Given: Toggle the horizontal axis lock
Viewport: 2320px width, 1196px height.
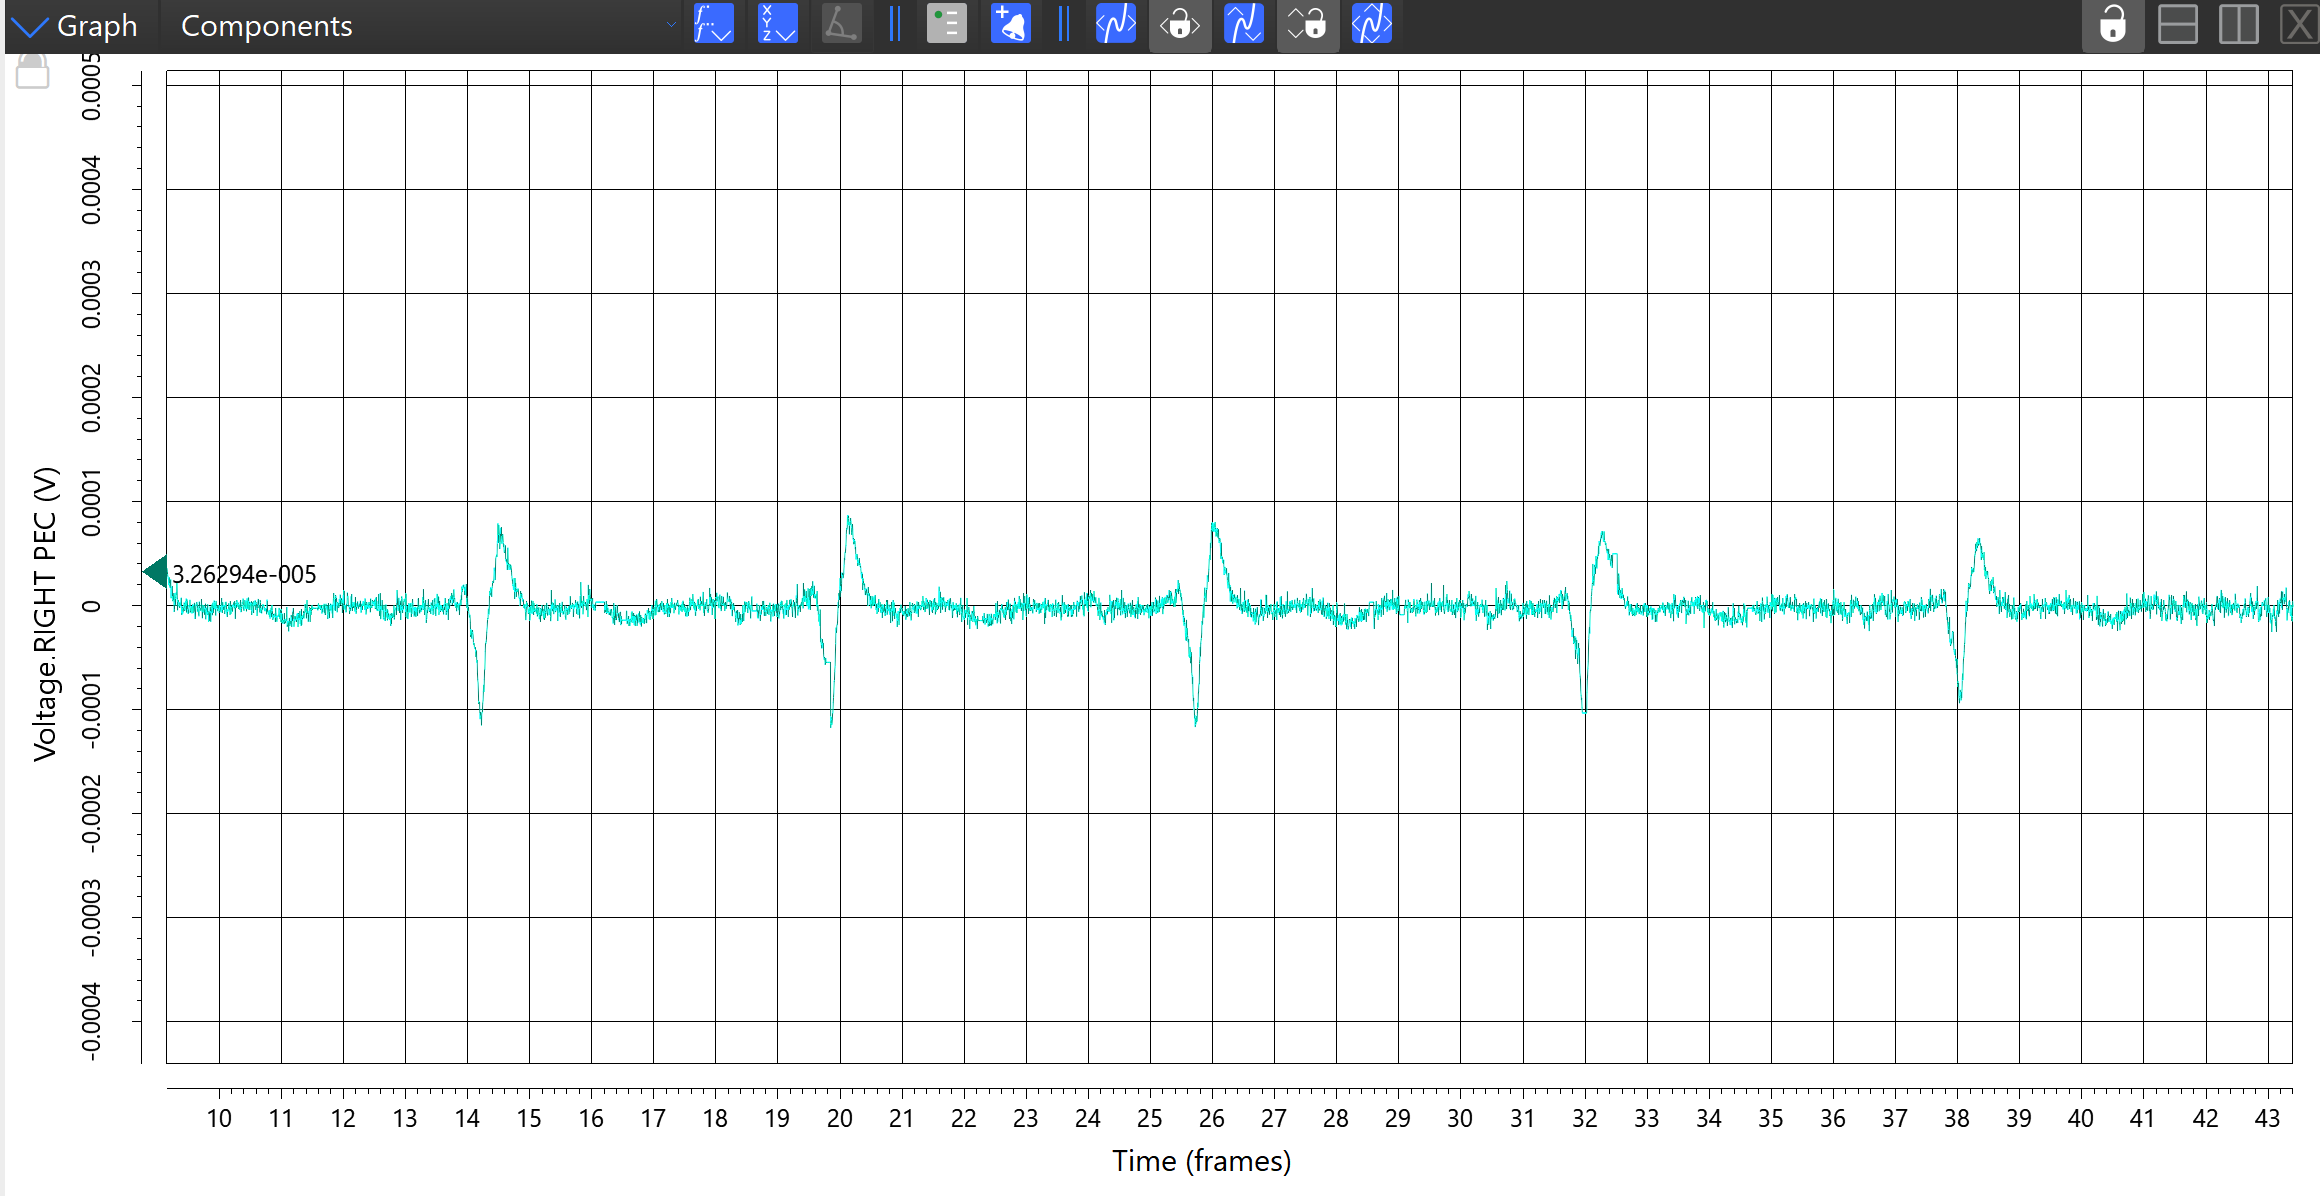Looking at the screenshot, I should tap(1180, 24).
